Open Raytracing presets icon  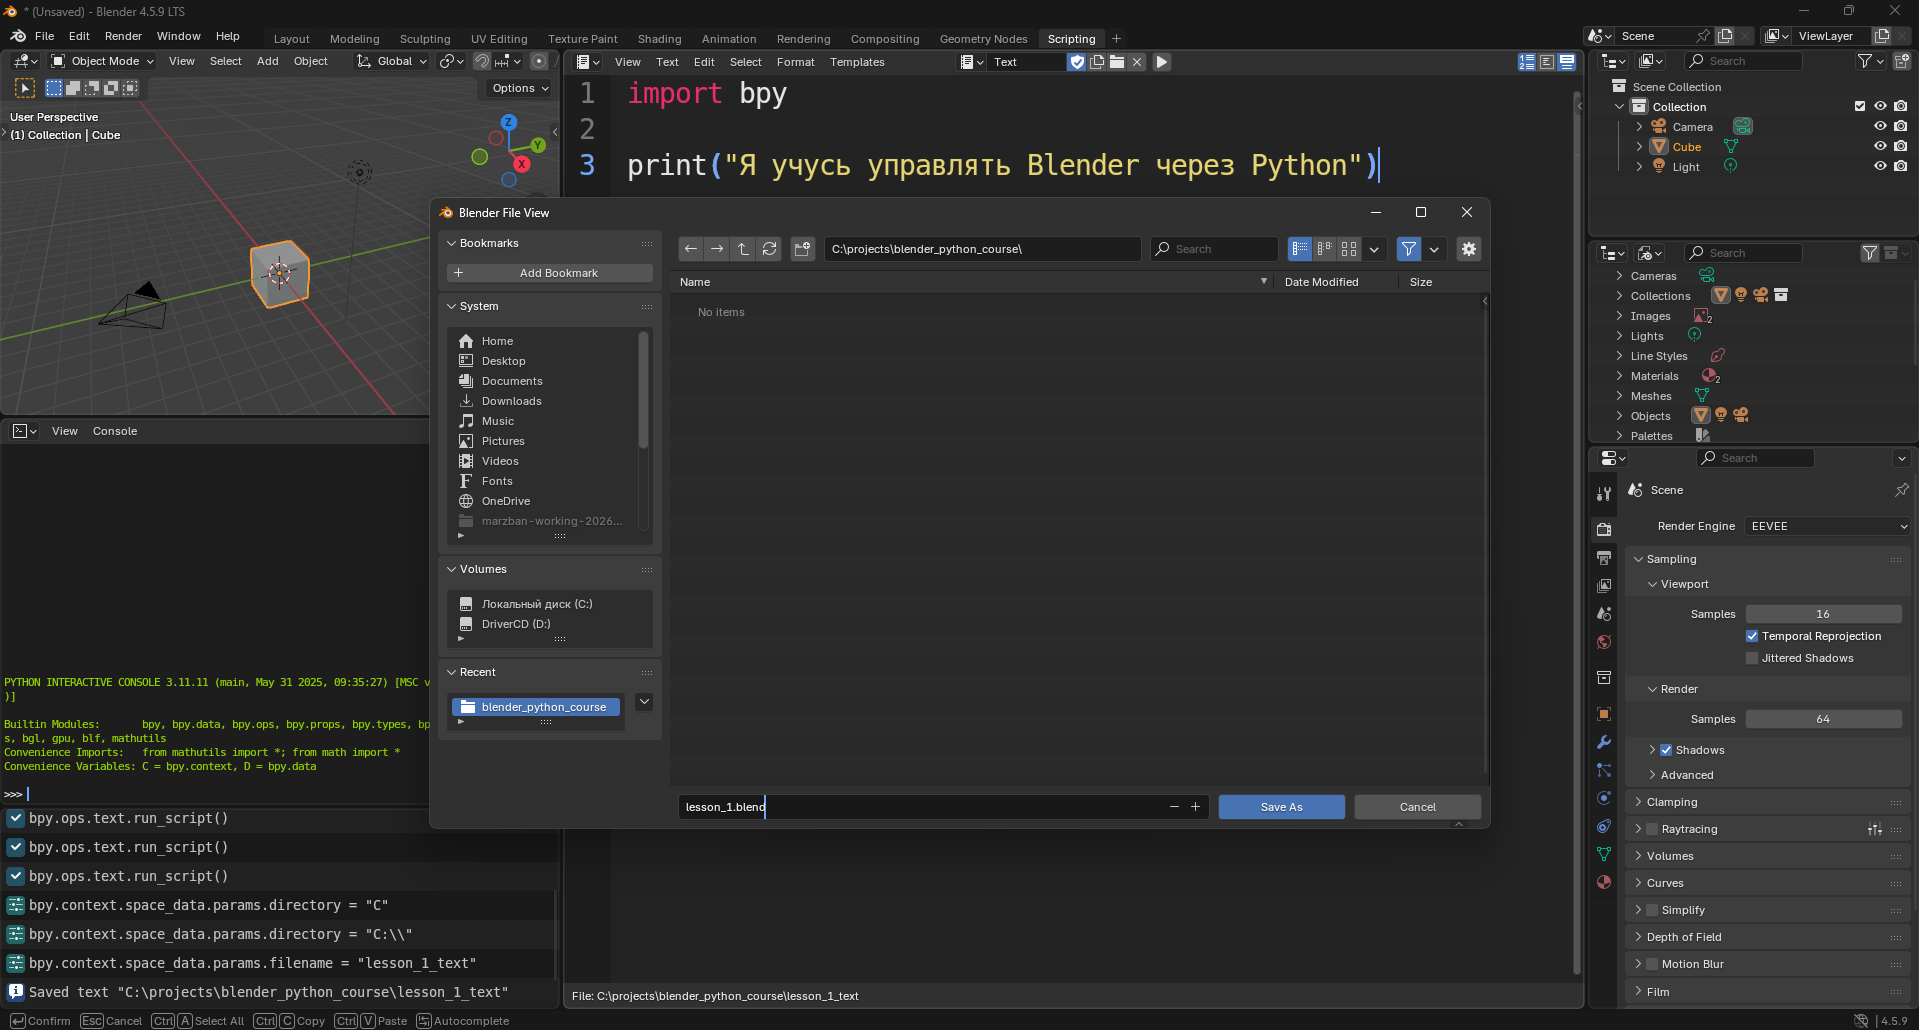coord(1875,829)
